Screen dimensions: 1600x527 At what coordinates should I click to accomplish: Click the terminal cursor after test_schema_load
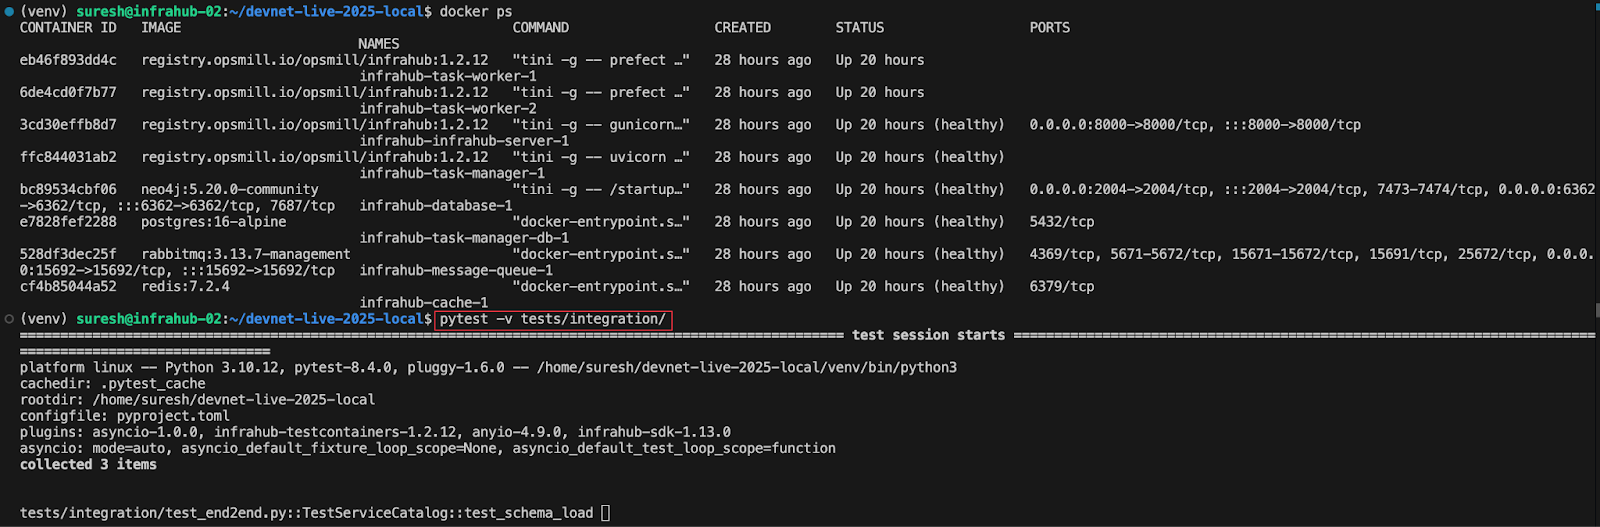(x=605, y=513)
